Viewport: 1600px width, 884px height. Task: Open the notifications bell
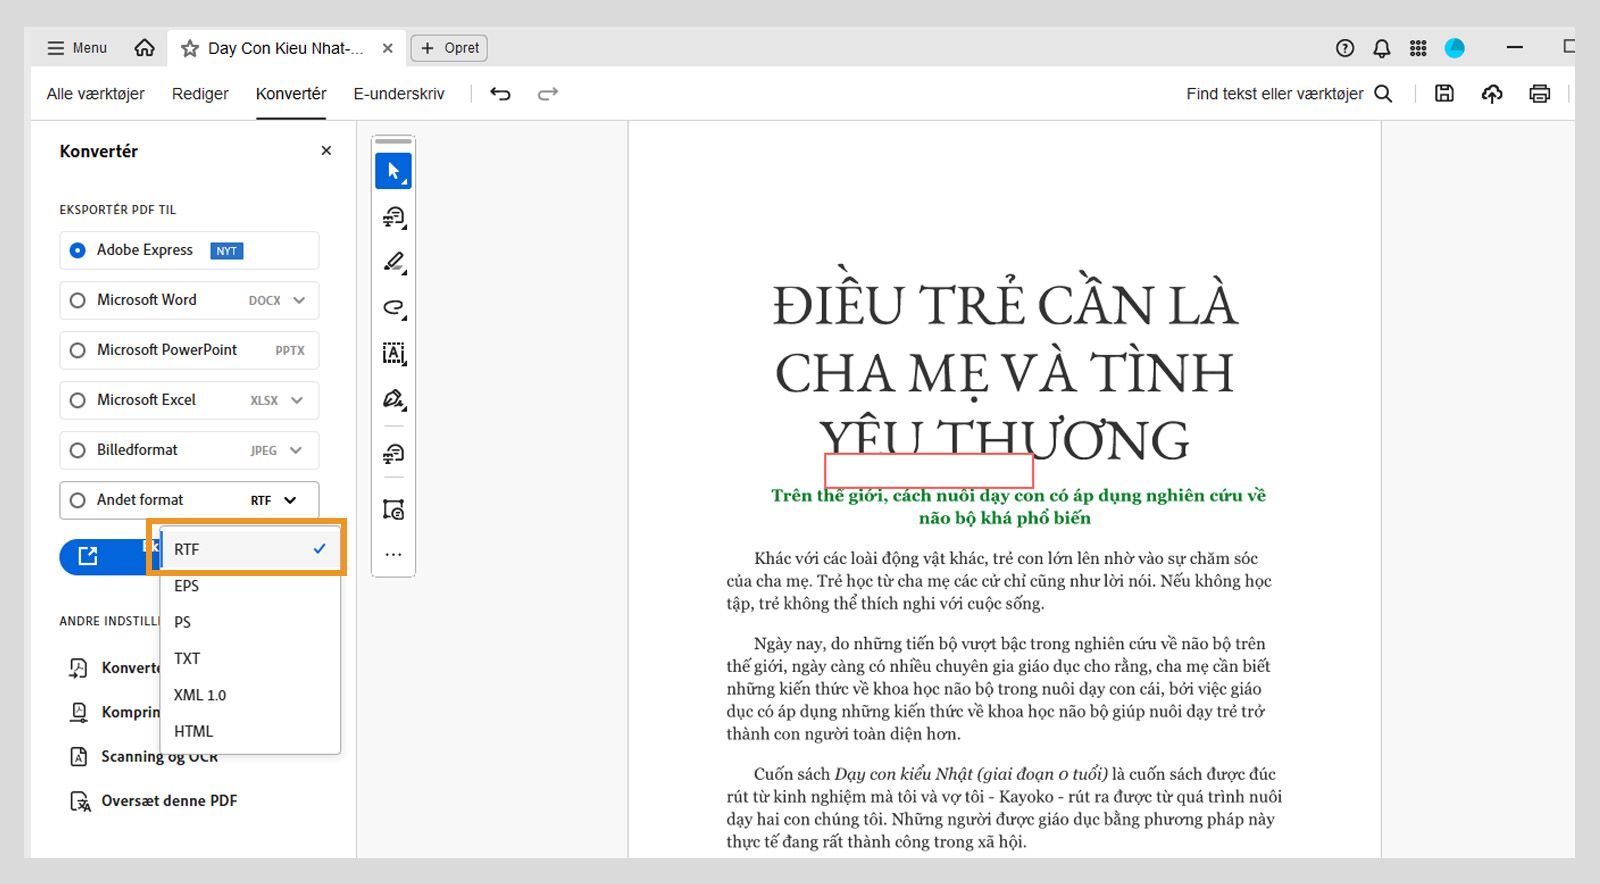[x=1381, y=48]
